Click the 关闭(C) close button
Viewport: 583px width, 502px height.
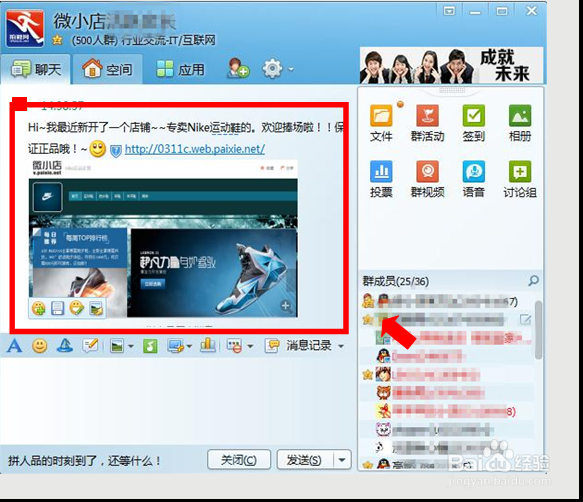(x=239, y=460)
